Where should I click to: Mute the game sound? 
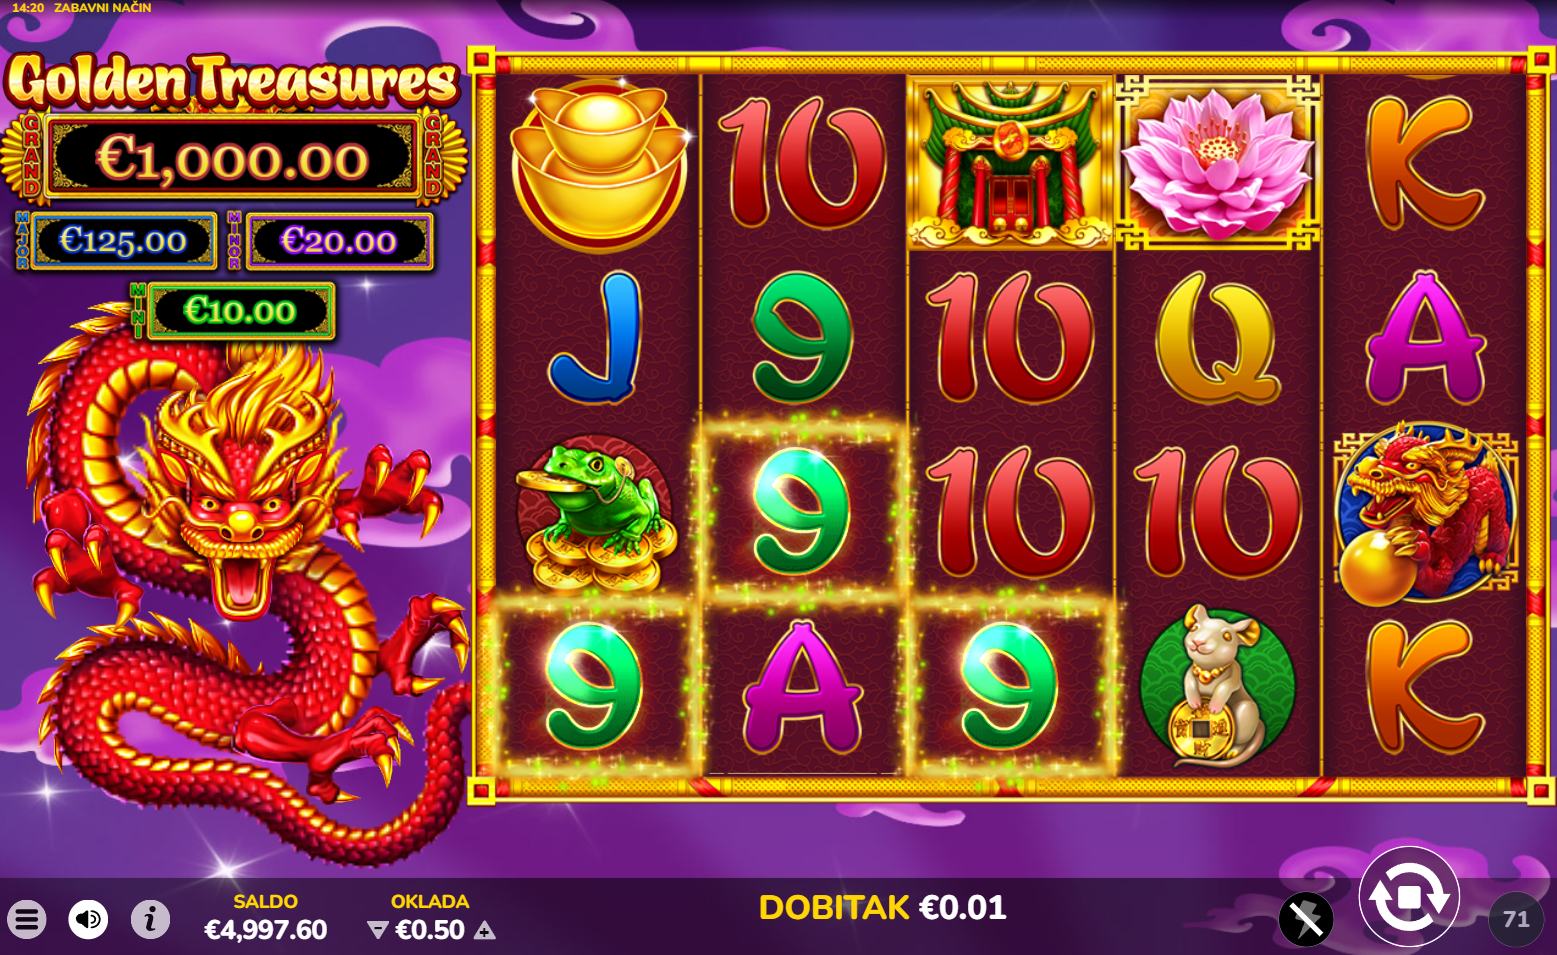[88, 919]
